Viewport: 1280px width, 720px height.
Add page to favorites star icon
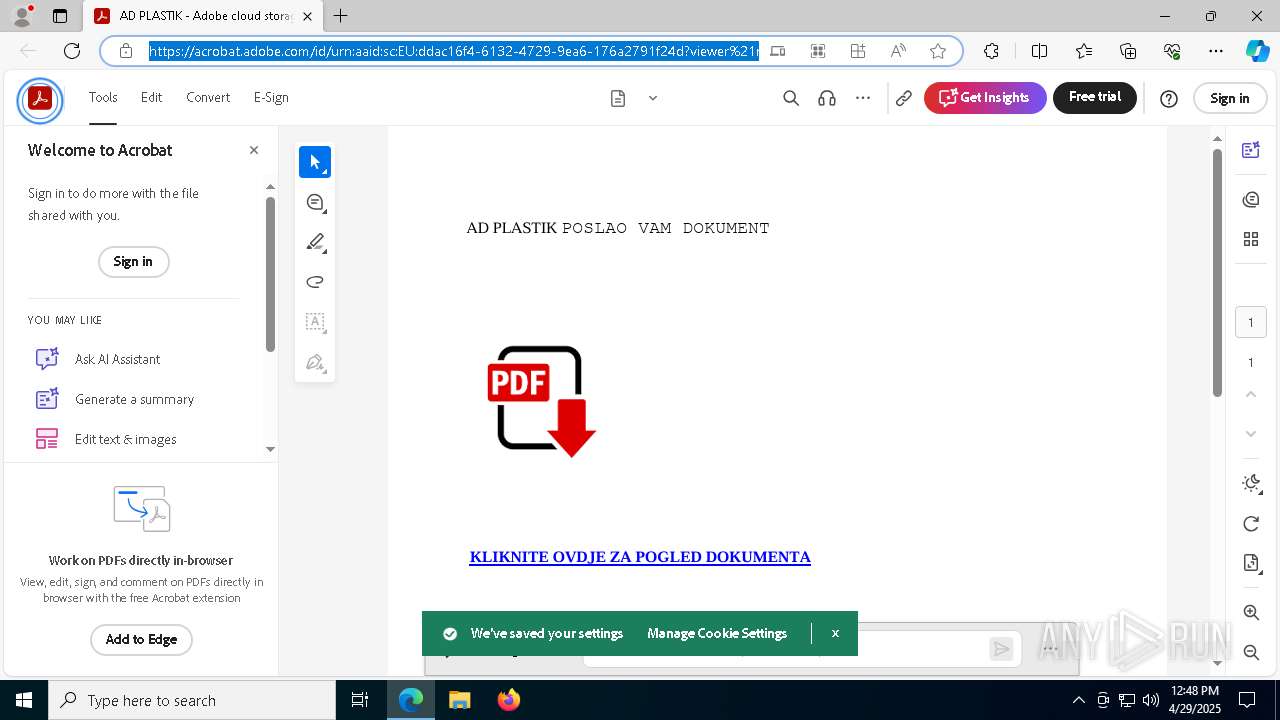click(938, 51)
